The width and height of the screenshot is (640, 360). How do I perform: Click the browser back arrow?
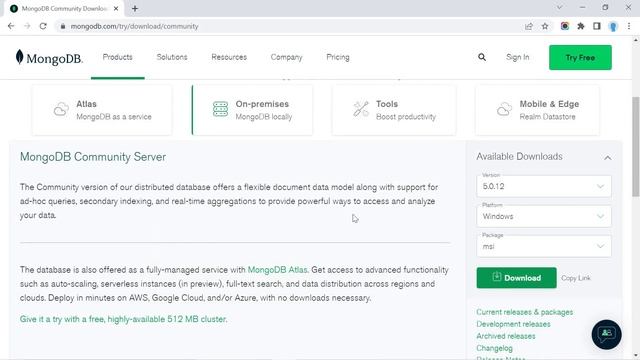click(11, 26)
